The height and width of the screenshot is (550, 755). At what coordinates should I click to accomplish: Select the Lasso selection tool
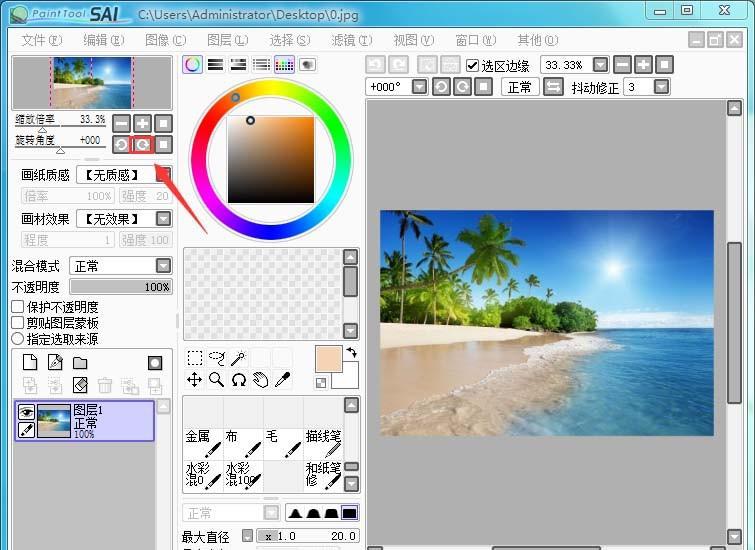(216, 358)
